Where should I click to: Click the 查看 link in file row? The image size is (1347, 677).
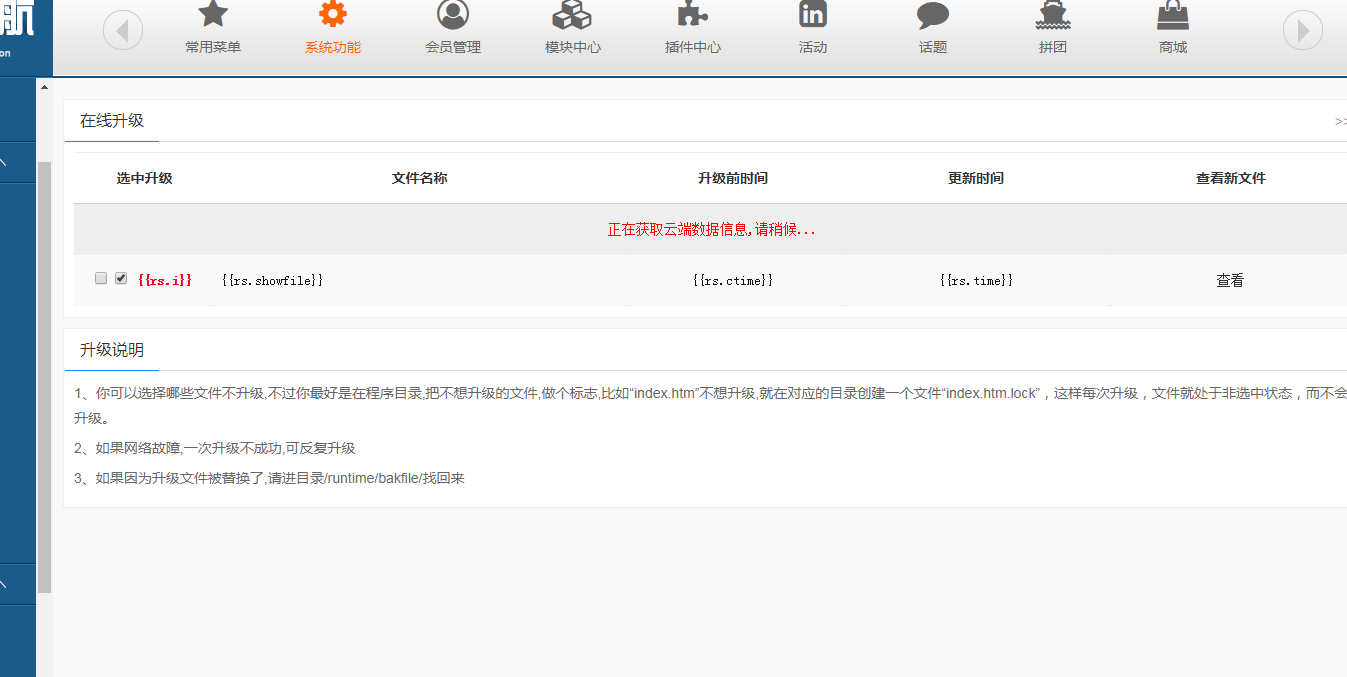point(1230,281)
